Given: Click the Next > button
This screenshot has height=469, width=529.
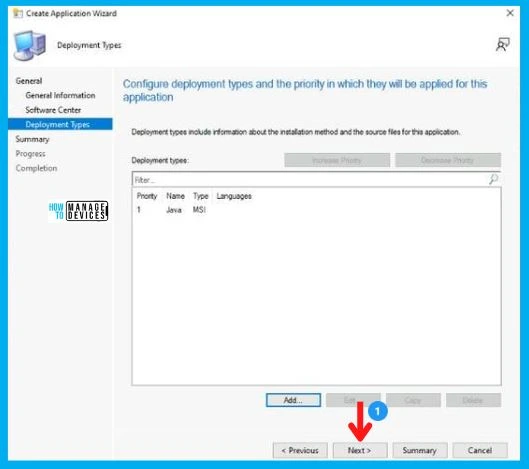Looking at the screenshot, I should click(360, 450).
